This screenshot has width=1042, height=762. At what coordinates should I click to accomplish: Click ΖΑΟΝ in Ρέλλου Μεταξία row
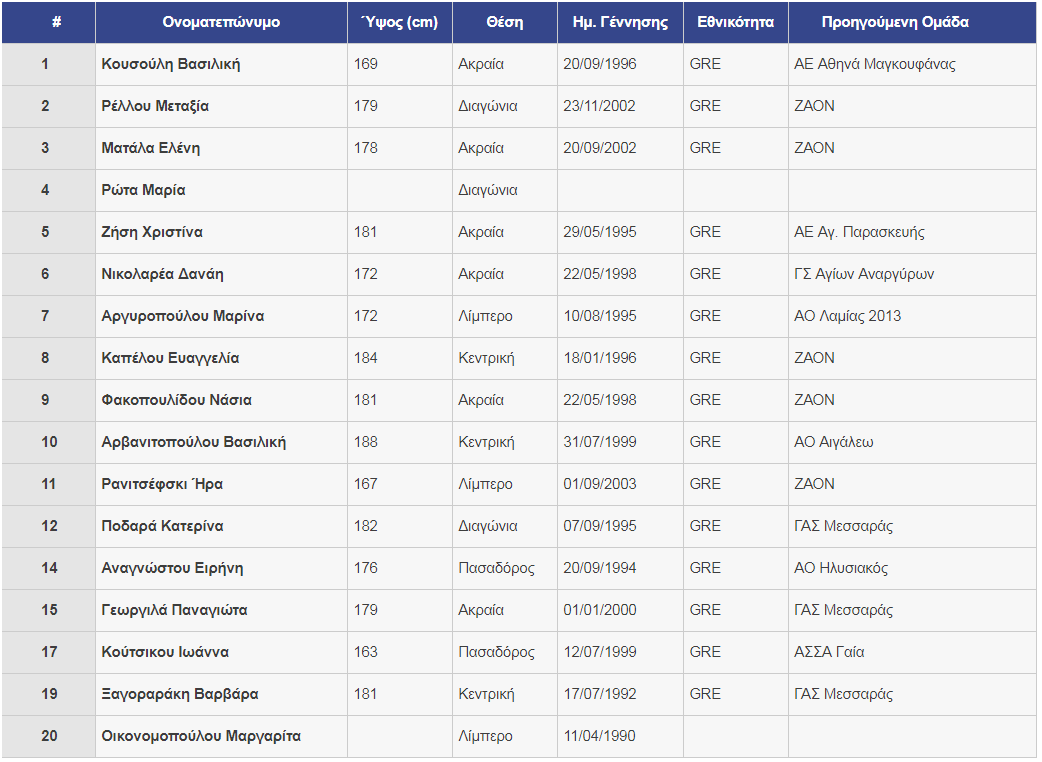coord(814,106)
